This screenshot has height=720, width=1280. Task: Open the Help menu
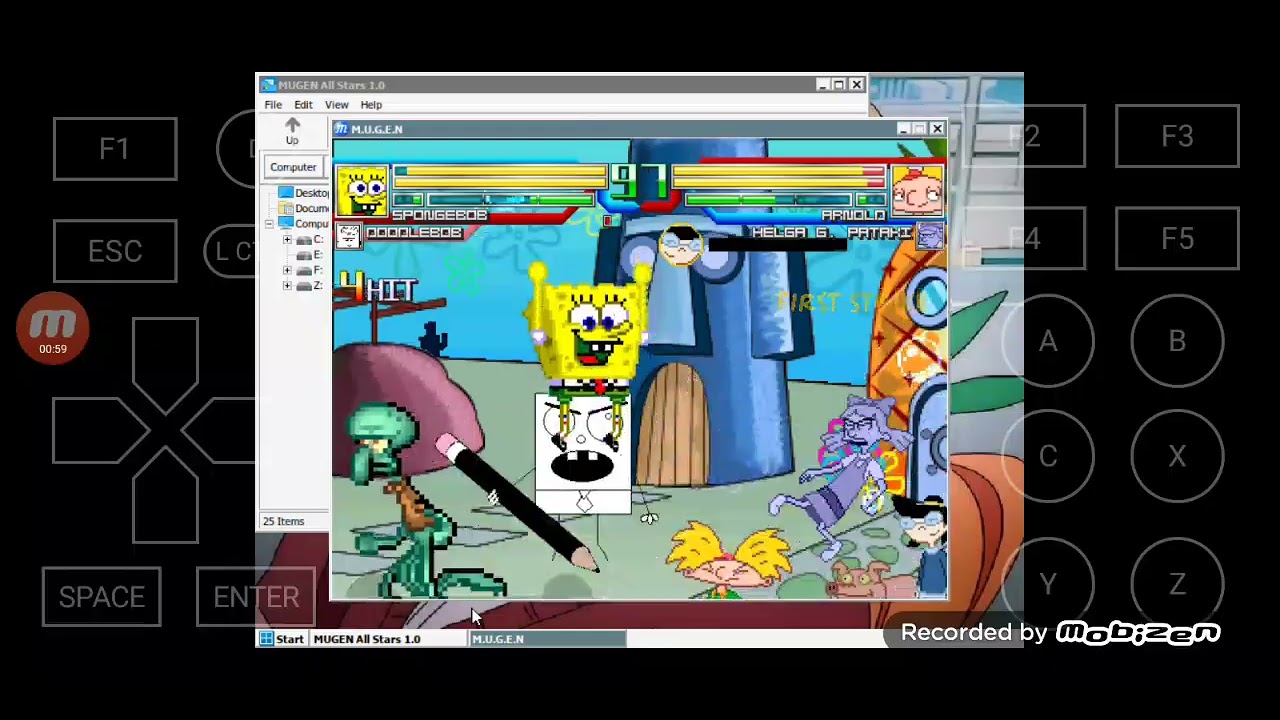[371, 105]
